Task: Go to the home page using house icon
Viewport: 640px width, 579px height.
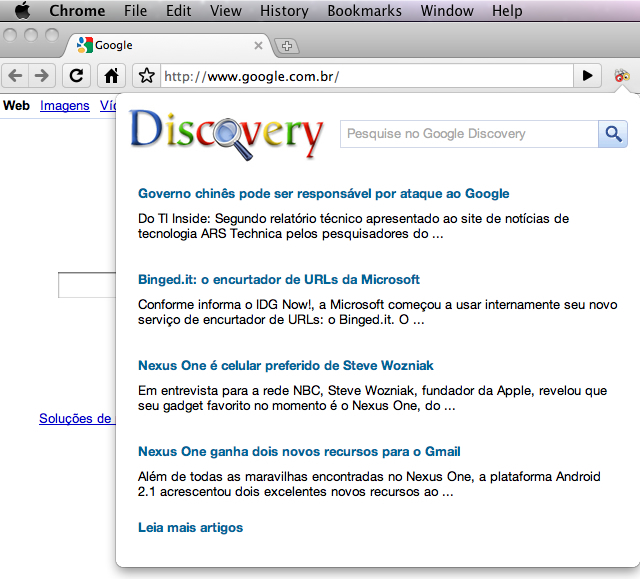Action: click(111, 76)
